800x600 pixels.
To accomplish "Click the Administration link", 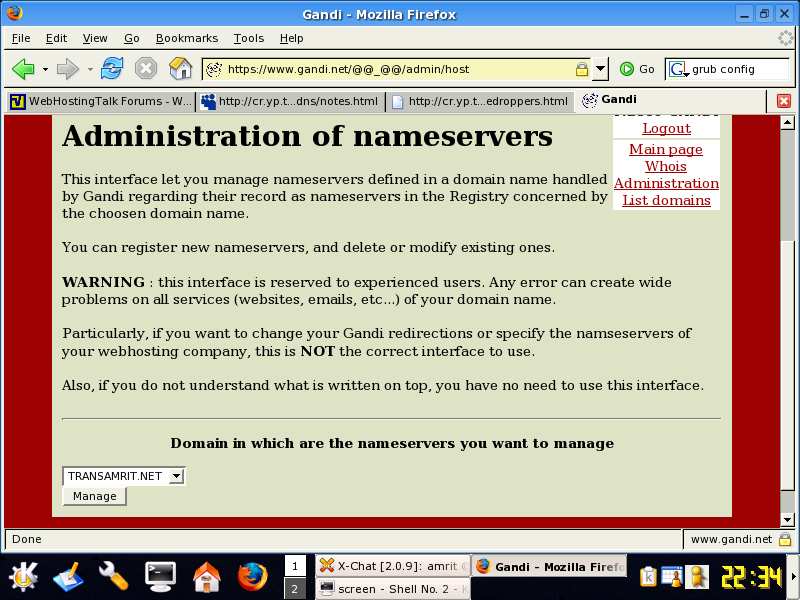I will click(666, 183).
